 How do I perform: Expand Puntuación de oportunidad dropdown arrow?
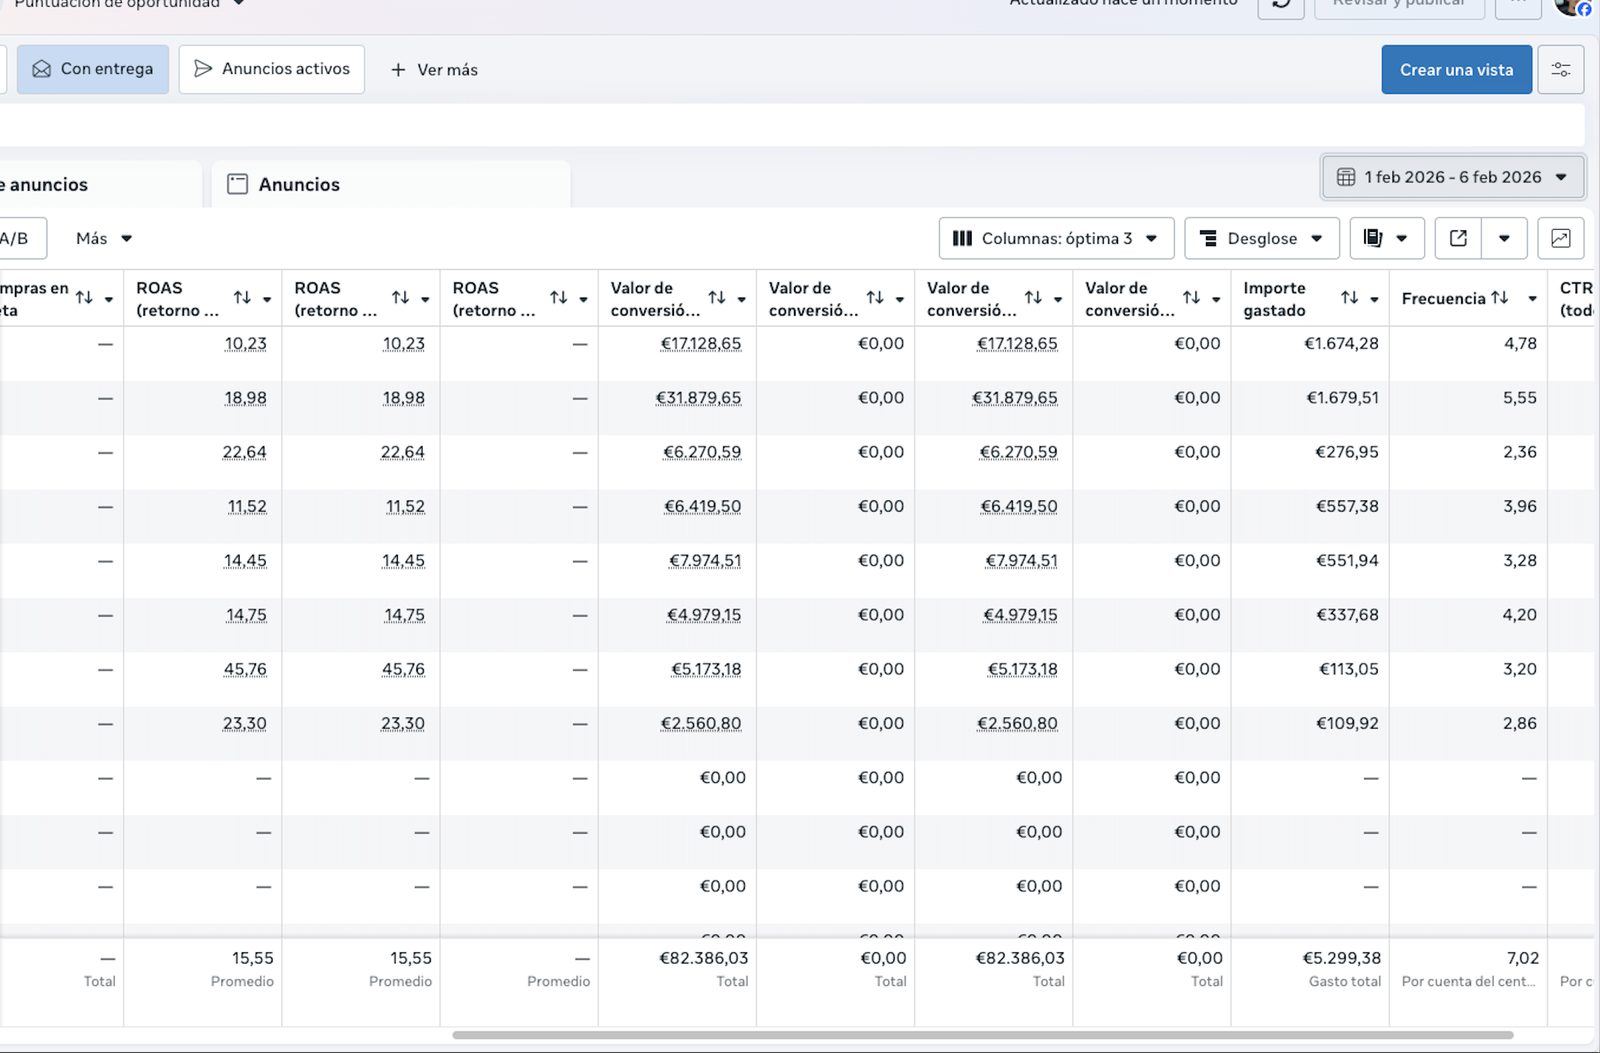pos(238,4)
